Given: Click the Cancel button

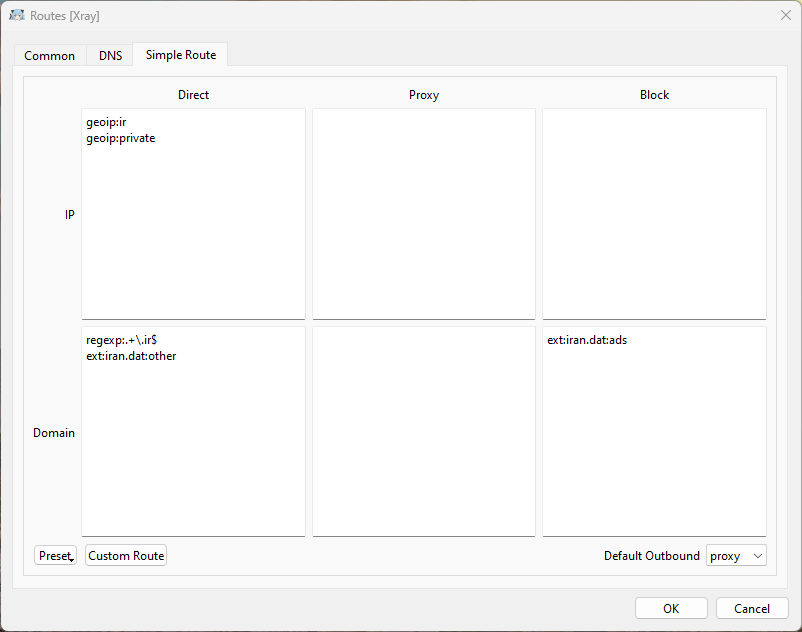Looking at the screenshot, I should [x=752, y=608].
